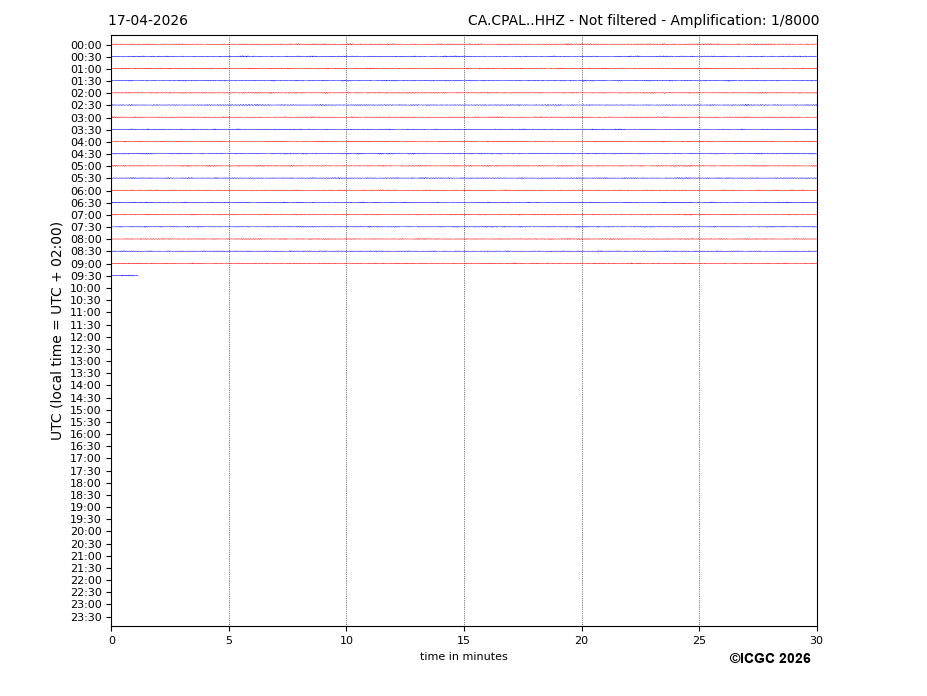Select the 00:00 time label

tap(86, 45)
